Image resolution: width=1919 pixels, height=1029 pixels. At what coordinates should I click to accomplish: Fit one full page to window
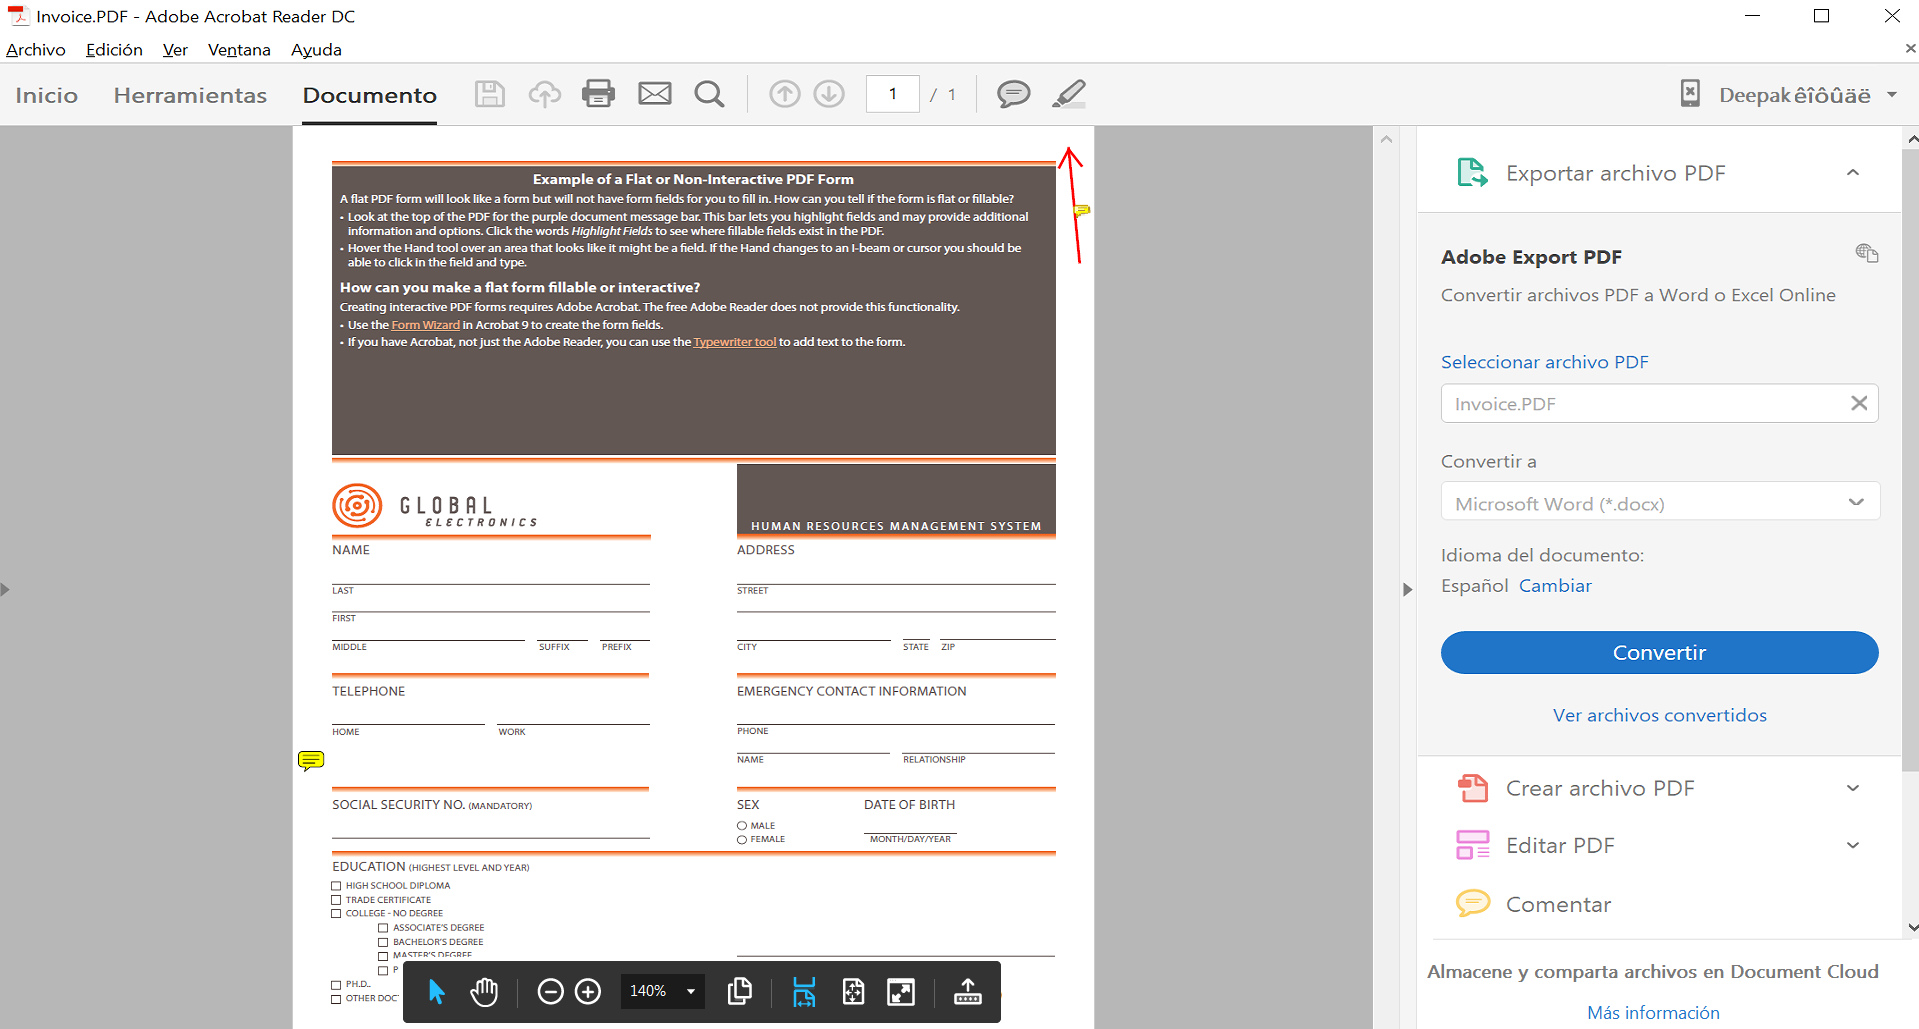[854, 992]
